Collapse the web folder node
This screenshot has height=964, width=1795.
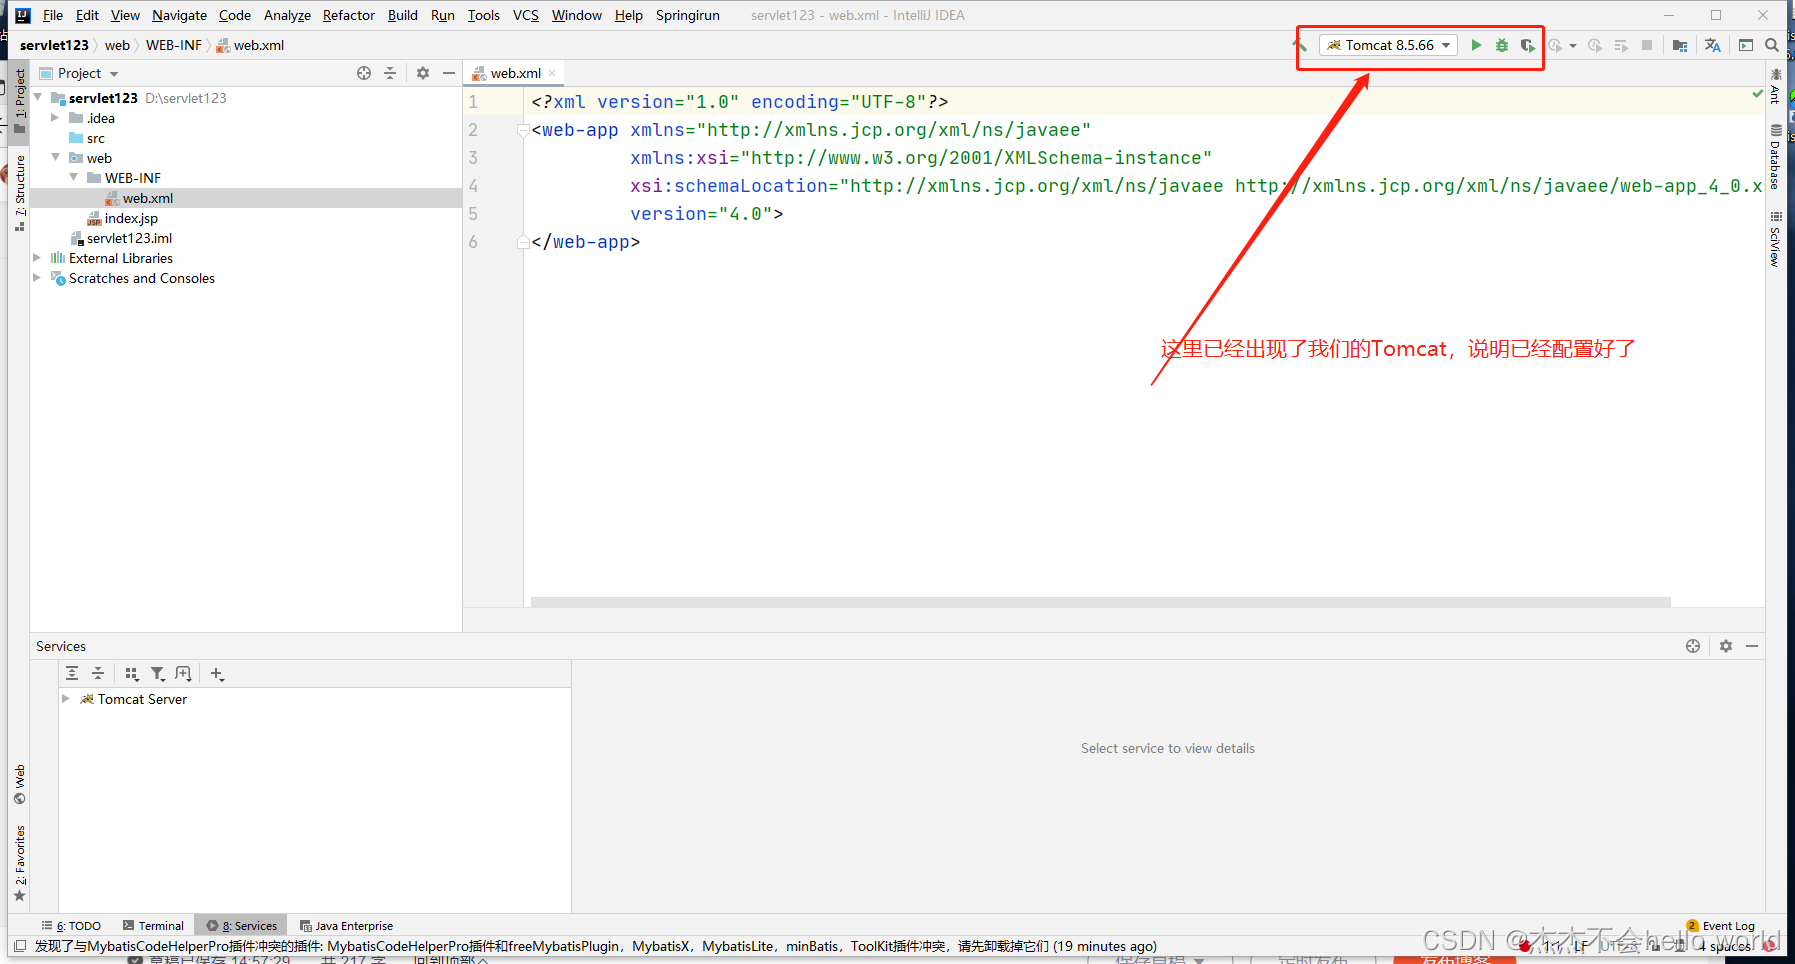[x=56, y=157]
